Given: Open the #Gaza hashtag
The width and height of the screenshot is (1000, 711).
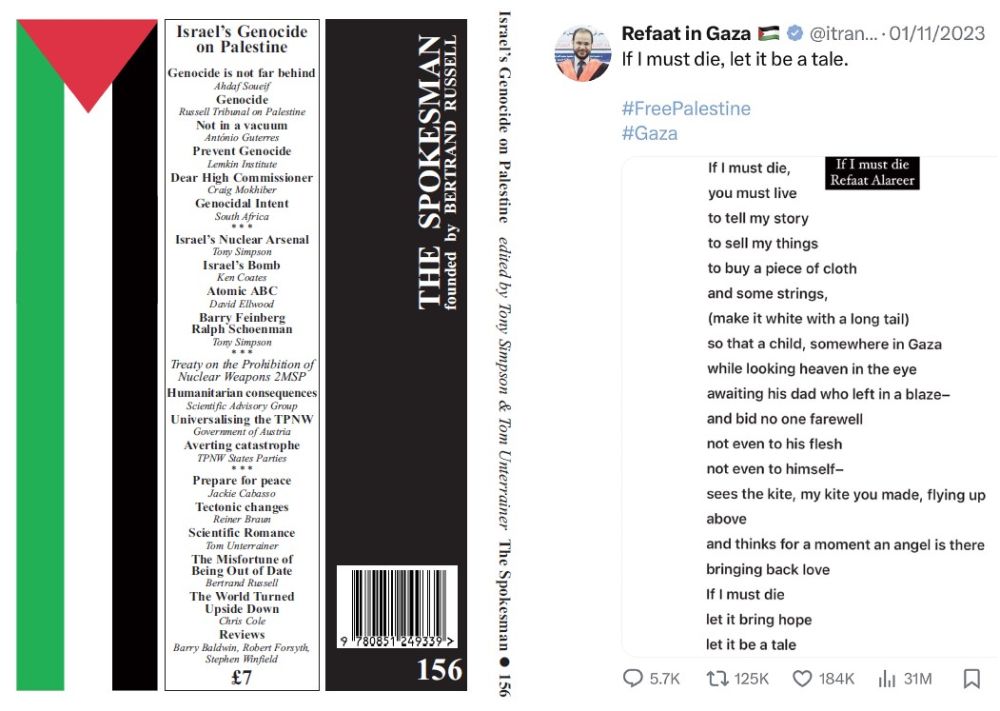Looking at the screenshot, I should point(649,133).
